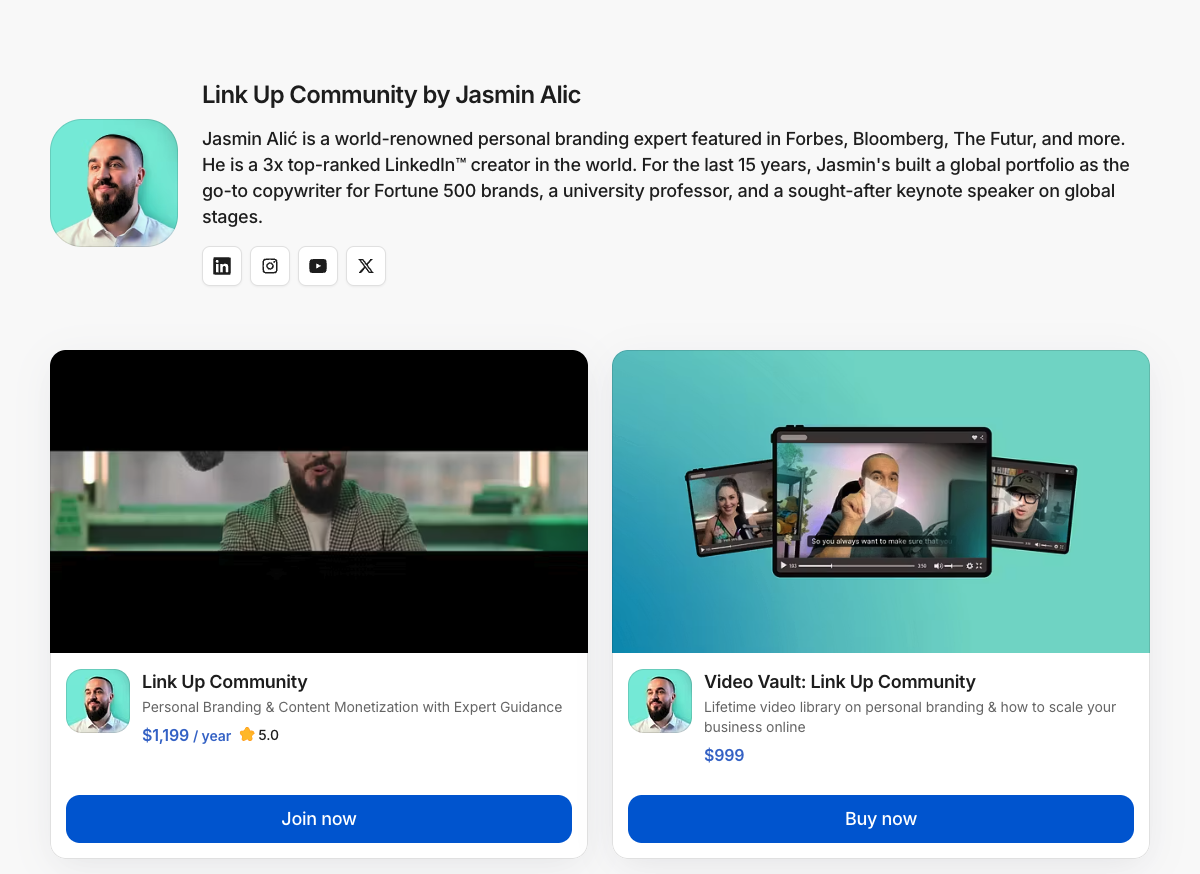
Task: Buy now for the Video Vault
Action: coord(881,818)
